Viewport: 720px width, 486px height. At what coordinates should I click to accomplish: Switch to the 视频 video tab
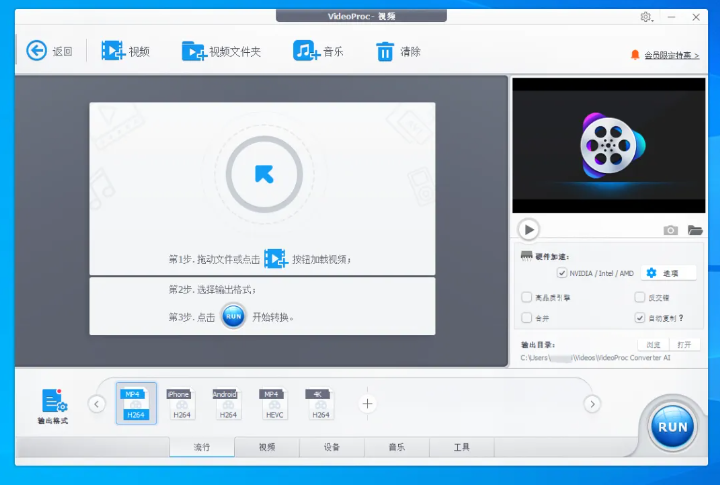tap(267, 446)
